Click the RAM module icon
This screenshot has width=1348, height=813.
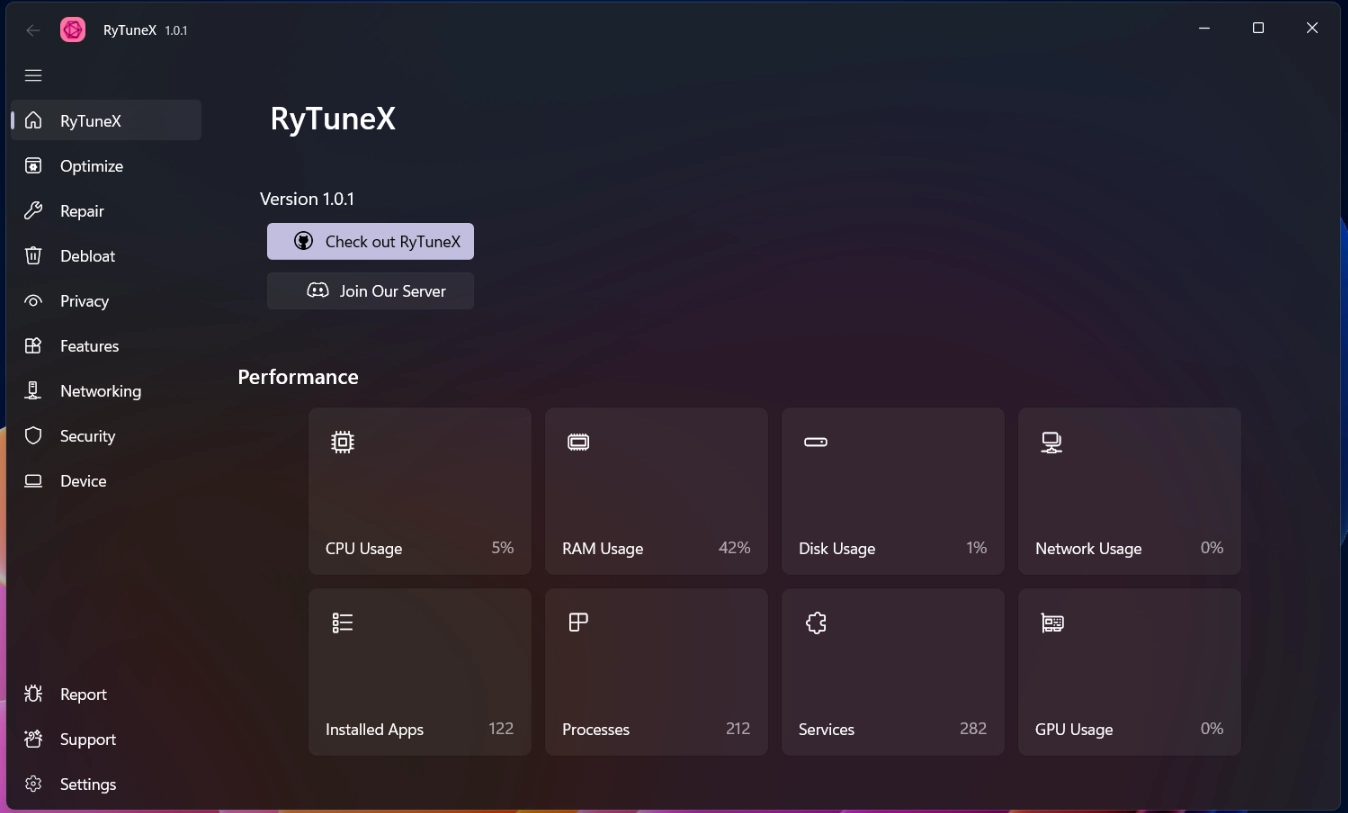(x=579, y=442)
